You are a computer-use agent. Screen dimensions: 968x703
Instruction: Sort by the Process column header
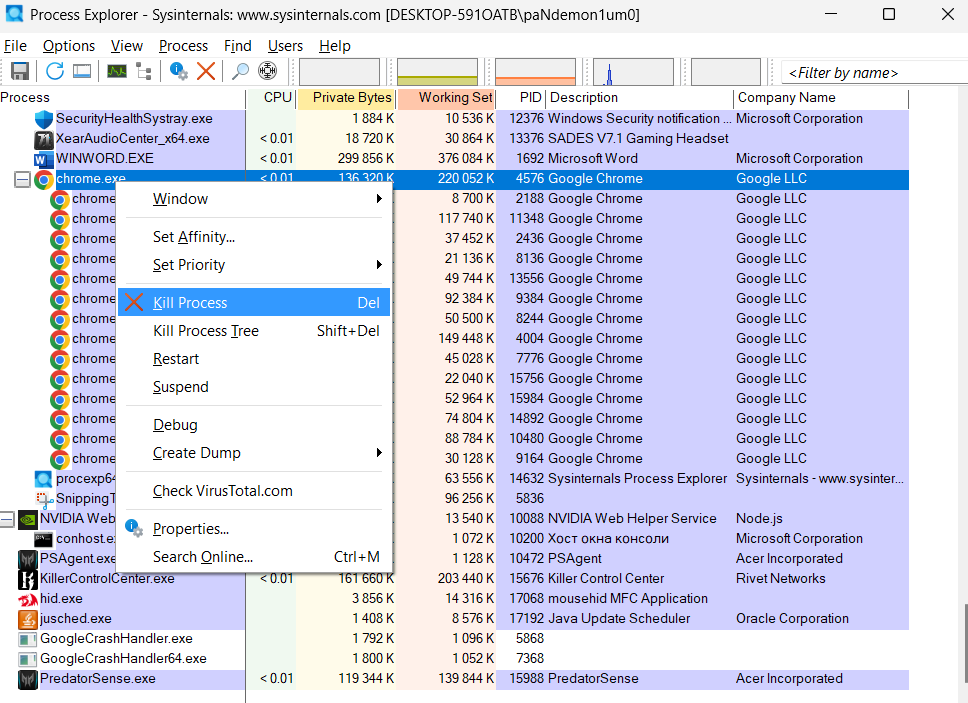[122, 98]
